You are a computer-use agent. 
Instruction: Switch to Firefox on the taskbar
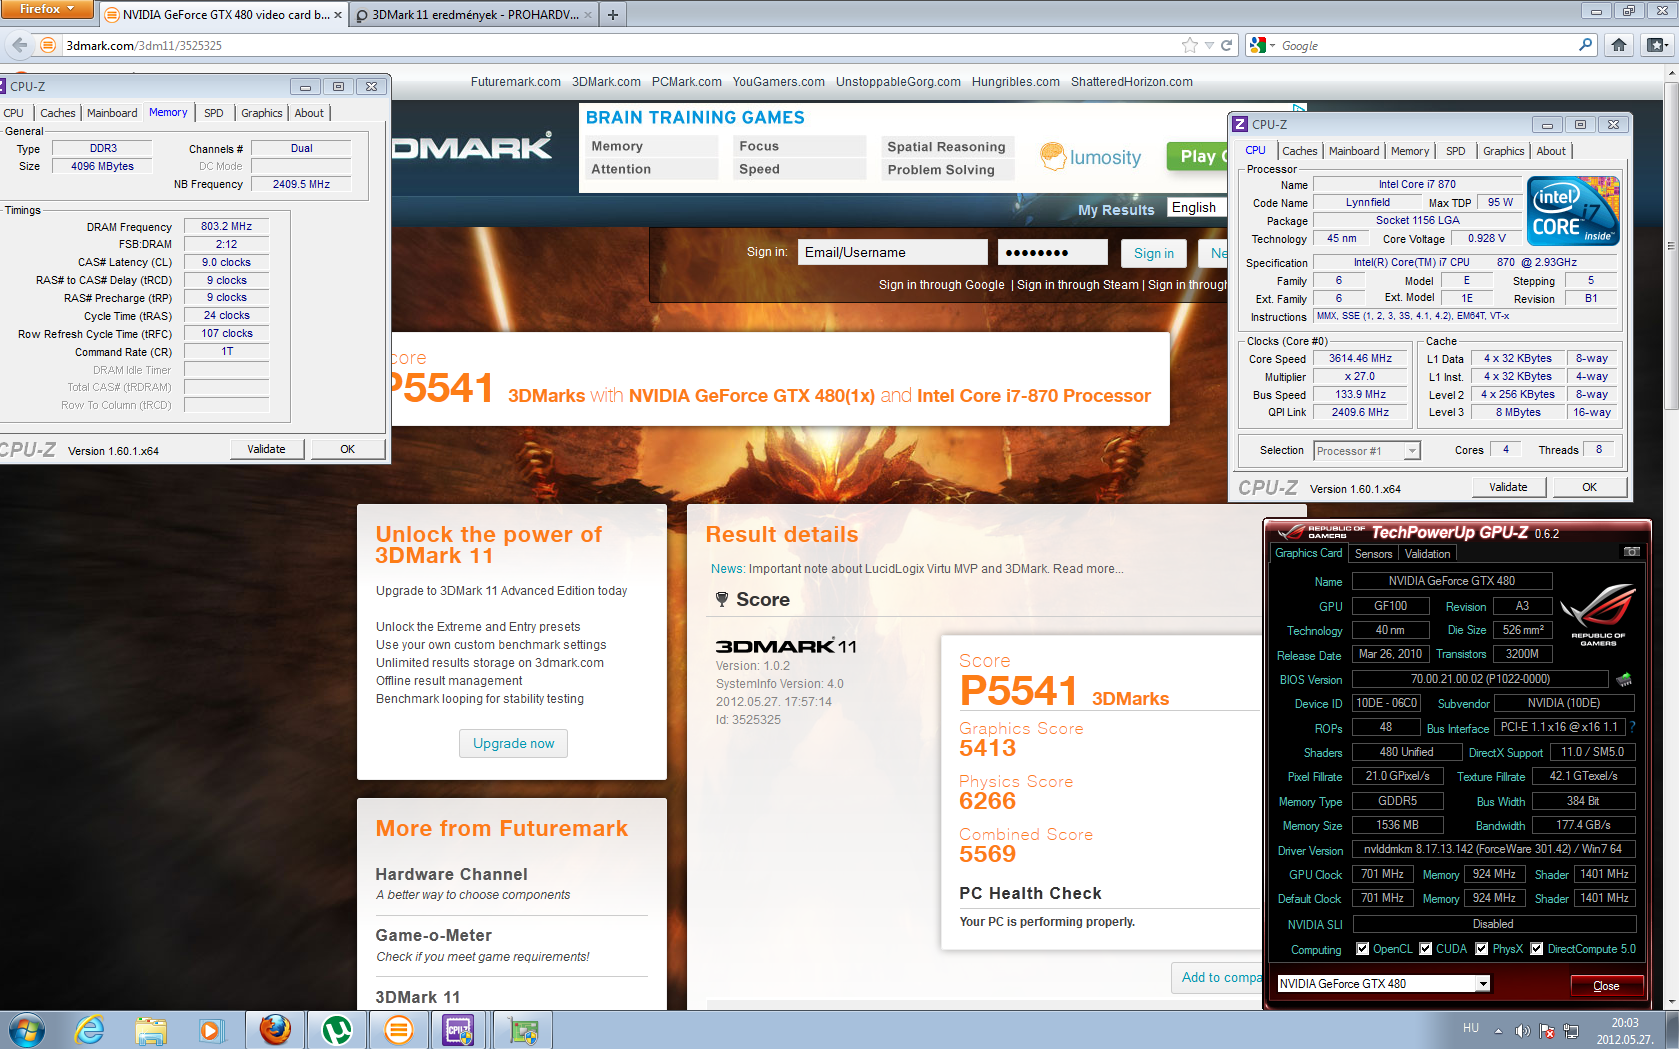pyautogui.click(x=275, y=1030)
